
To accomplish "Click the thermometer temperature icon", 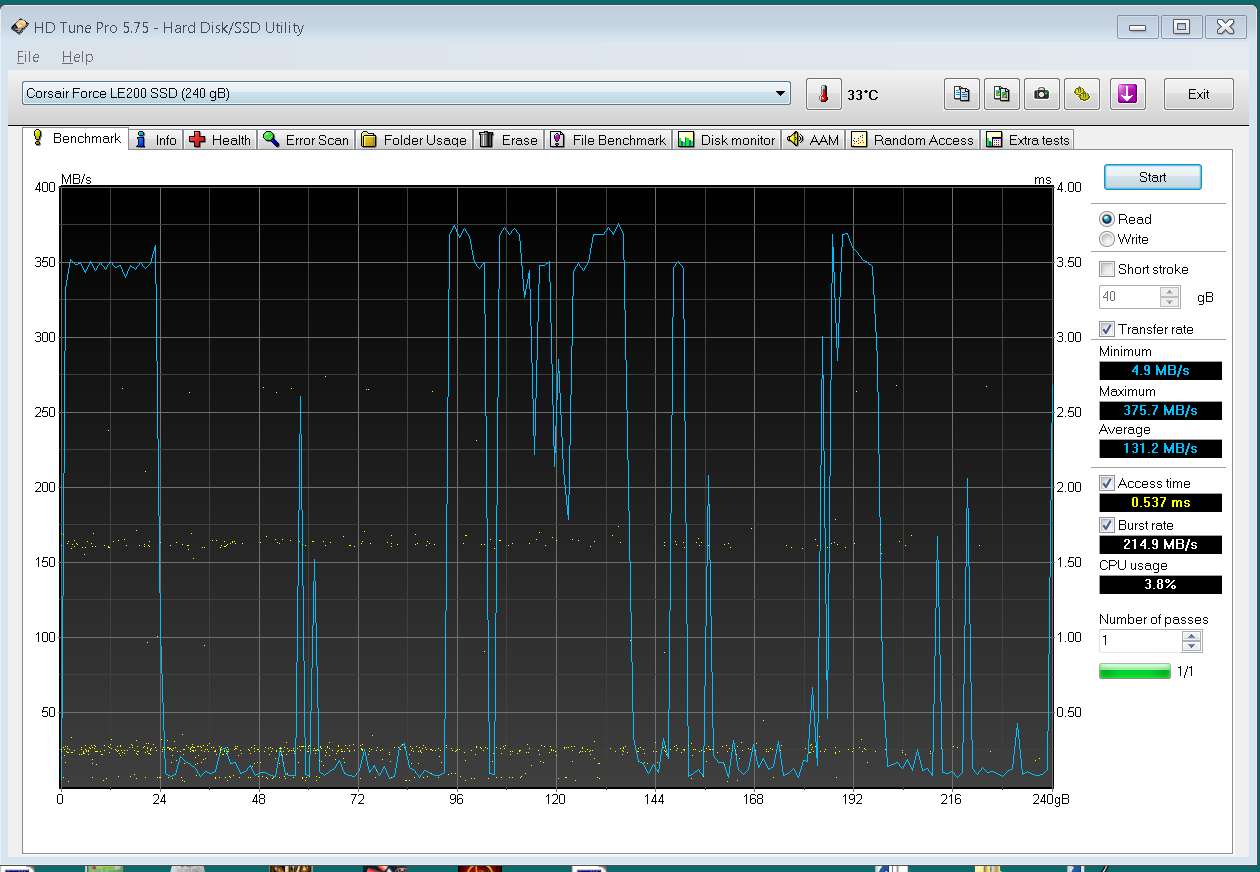I will click(x=824, y=94).
